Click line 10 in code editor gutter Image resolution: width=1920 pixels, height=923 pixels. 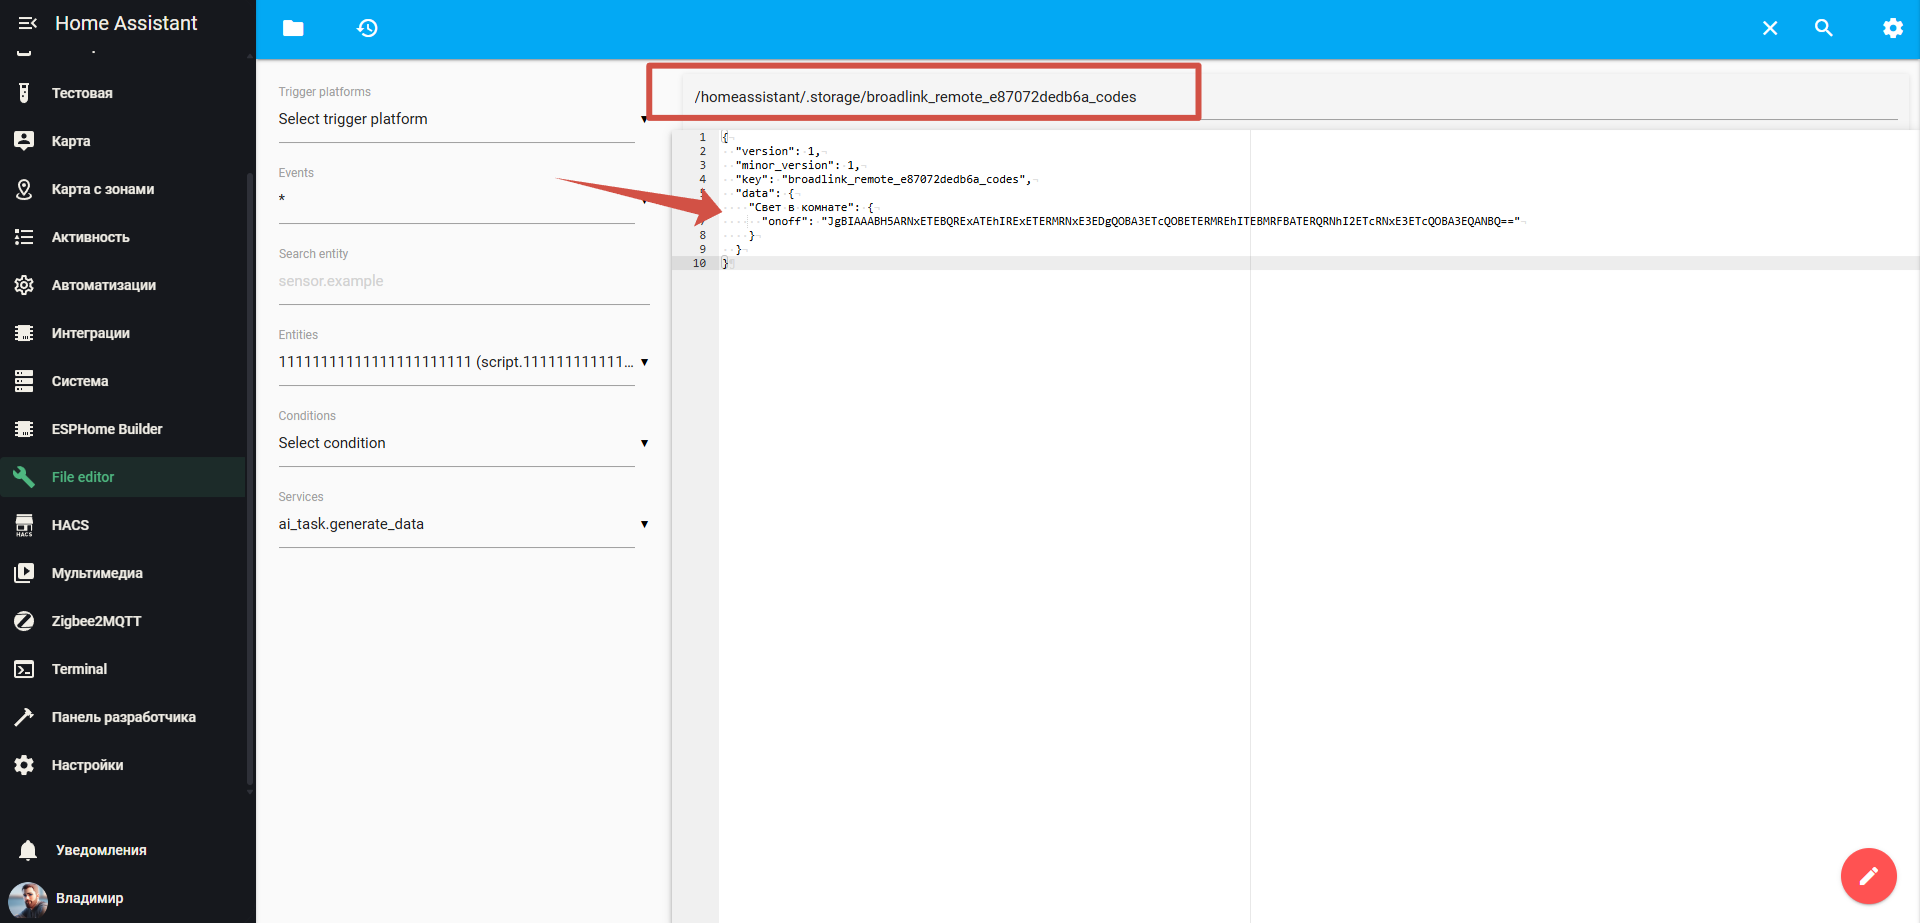(x=698, y=263)
